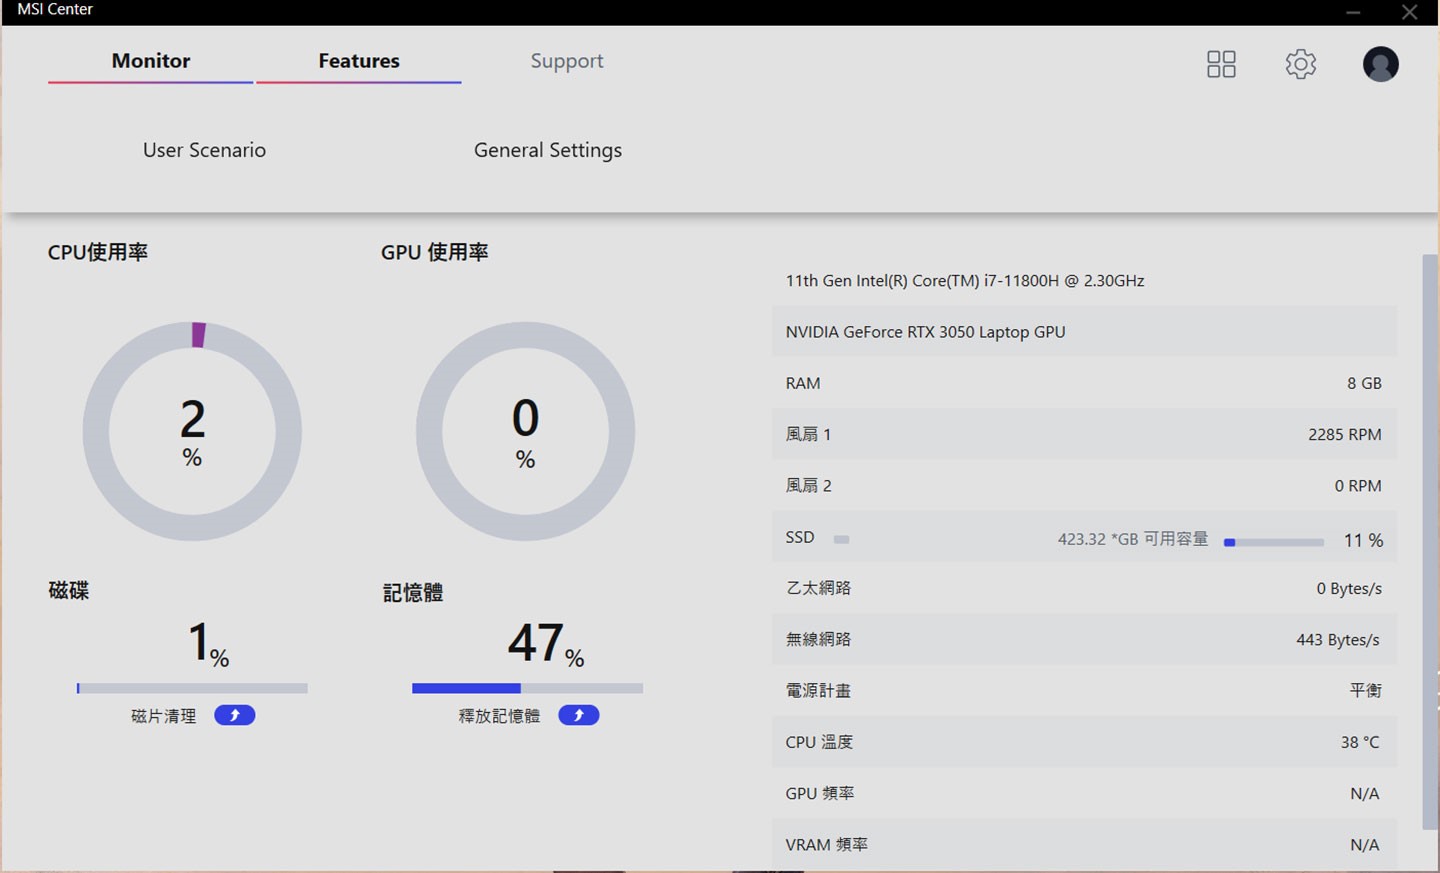This screenshot has height=873, width=1440.
Task: Click the memory usage progress bar
Action: [527, 688]
